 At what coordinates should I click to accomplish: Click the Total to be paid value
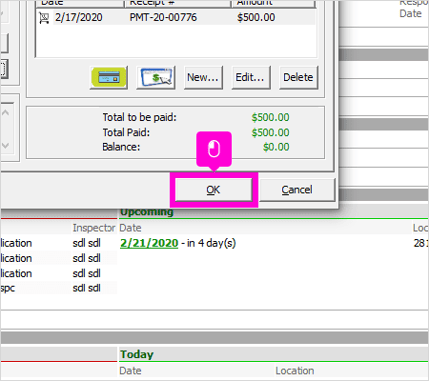coord(270,117)
